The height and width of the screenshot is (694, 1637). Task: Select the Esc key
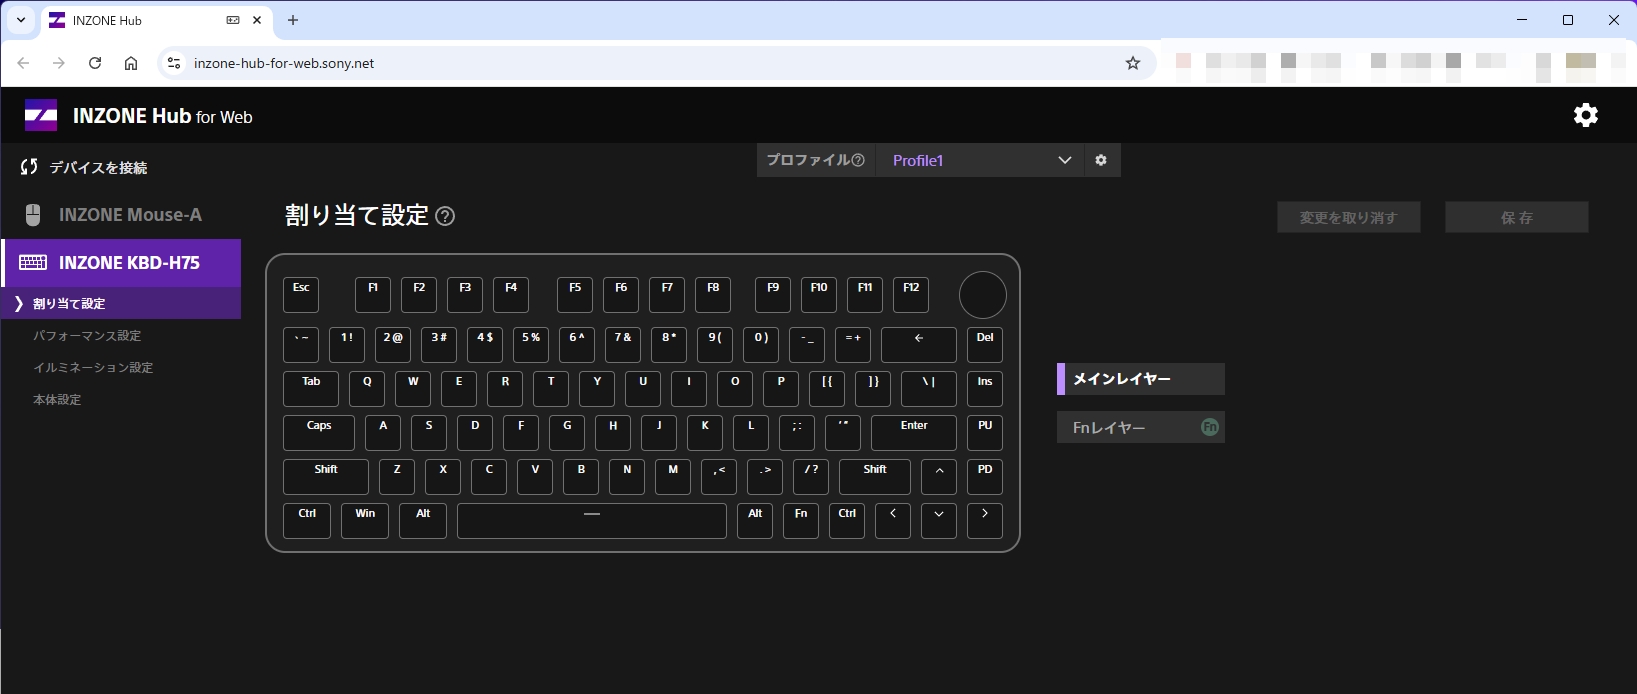tap(301, 295)
